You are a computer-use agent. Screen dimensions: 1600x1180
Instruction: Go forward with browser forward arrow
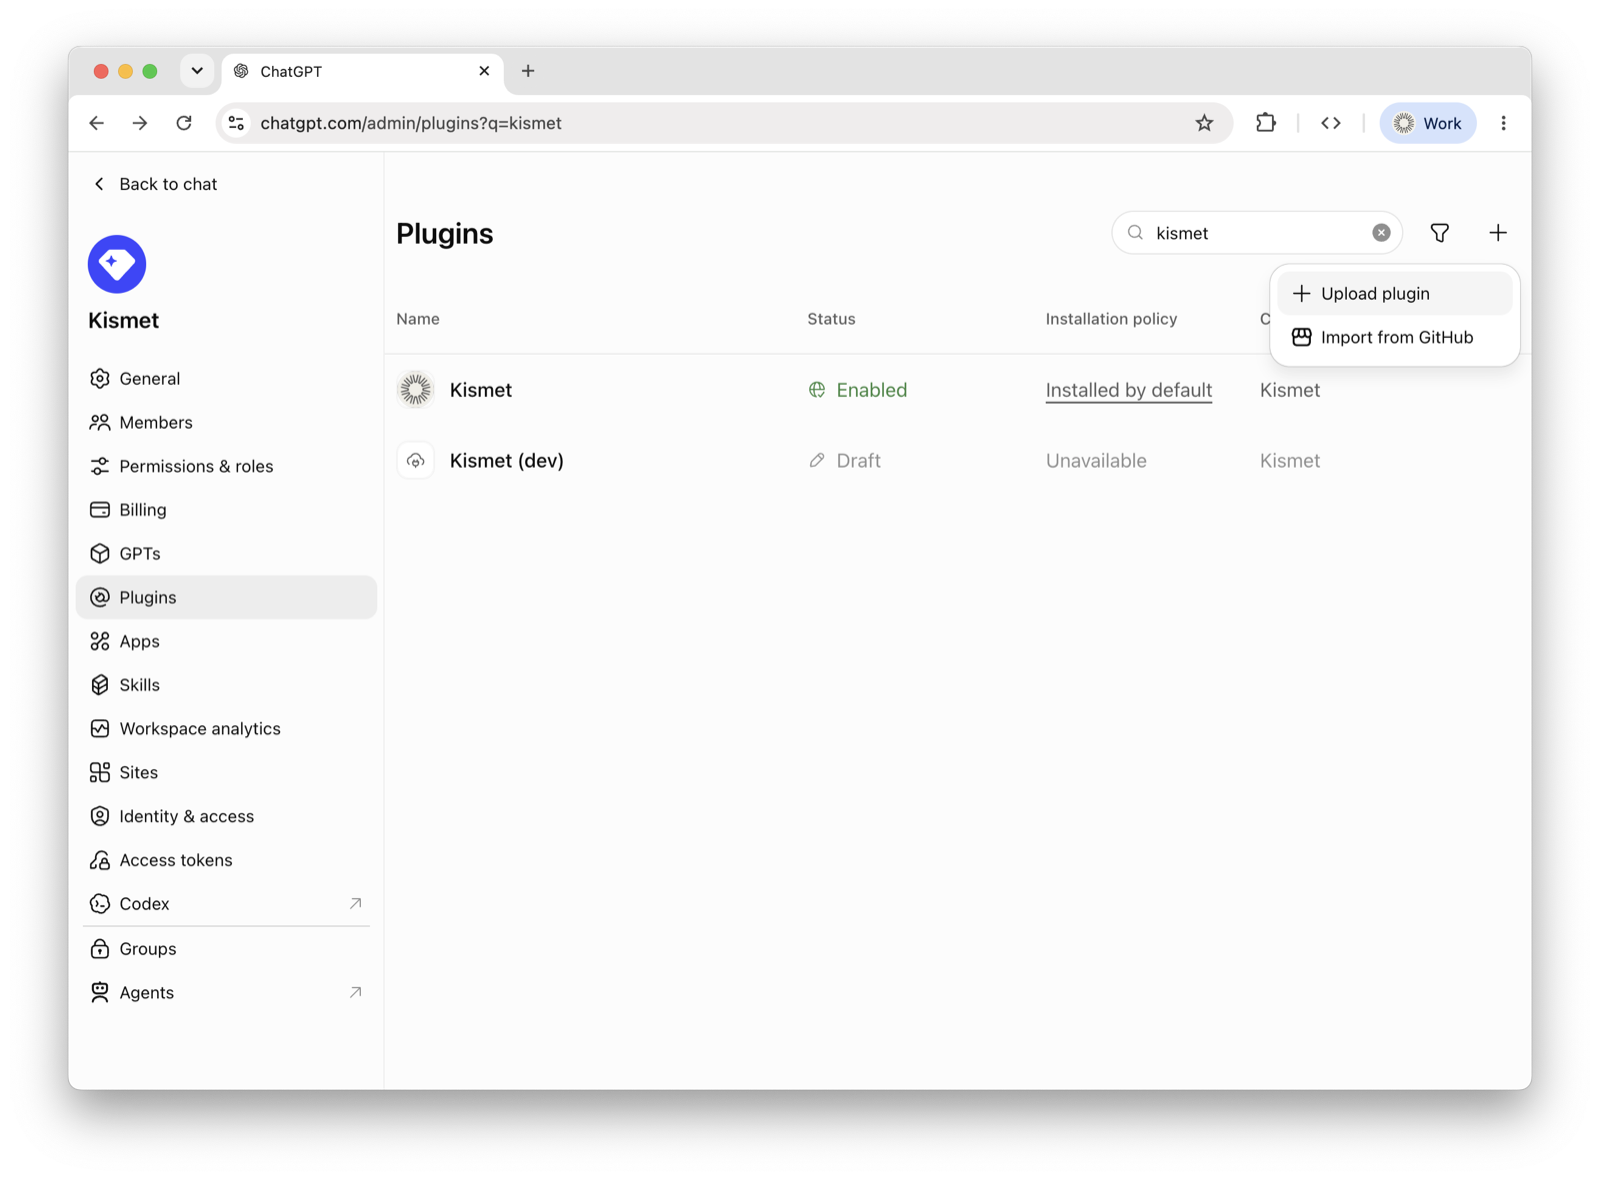(140, 123)
